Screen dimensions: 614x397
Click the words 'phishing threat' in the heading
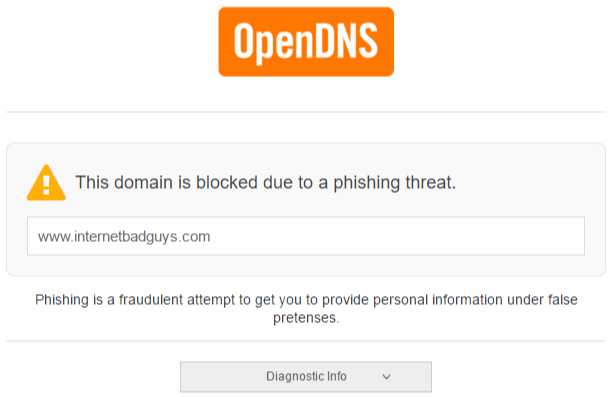coord(395,183)
